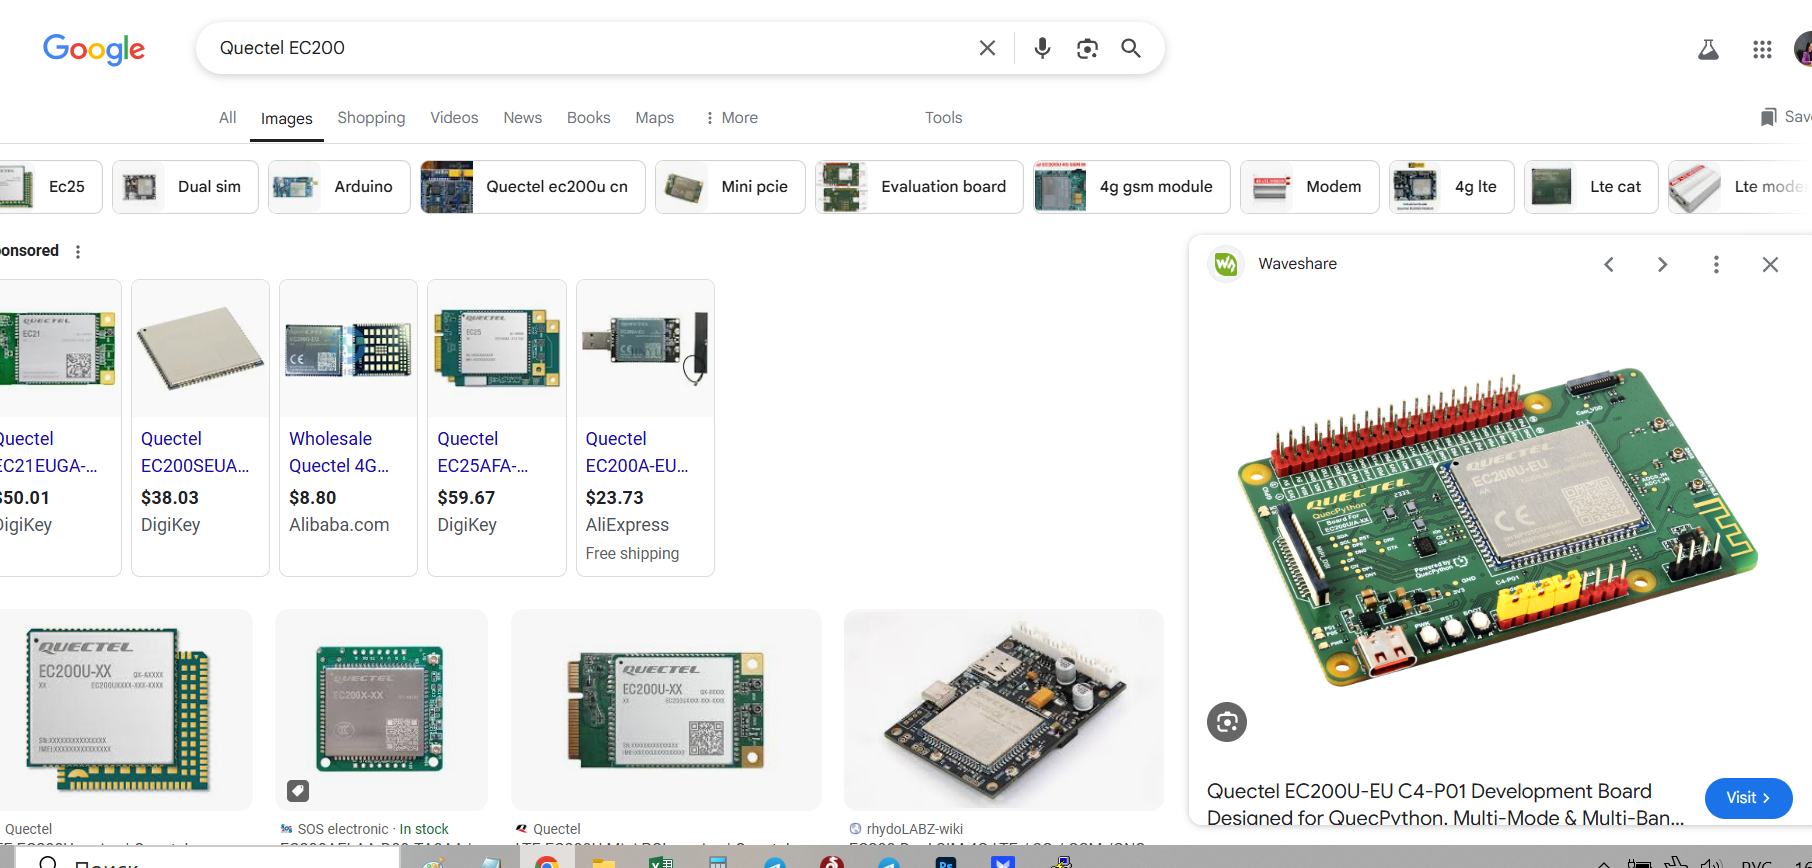
Task: Filter images by Arduino chip
Action: (x=339, y=187)
